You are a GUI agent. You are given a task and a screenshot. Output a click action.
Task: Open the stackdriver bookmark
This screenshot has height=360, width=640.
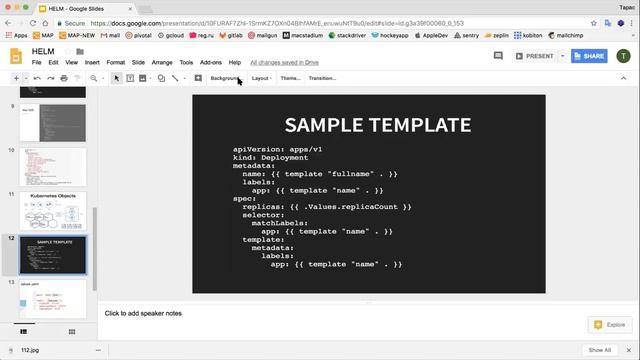tap(347, 36)
